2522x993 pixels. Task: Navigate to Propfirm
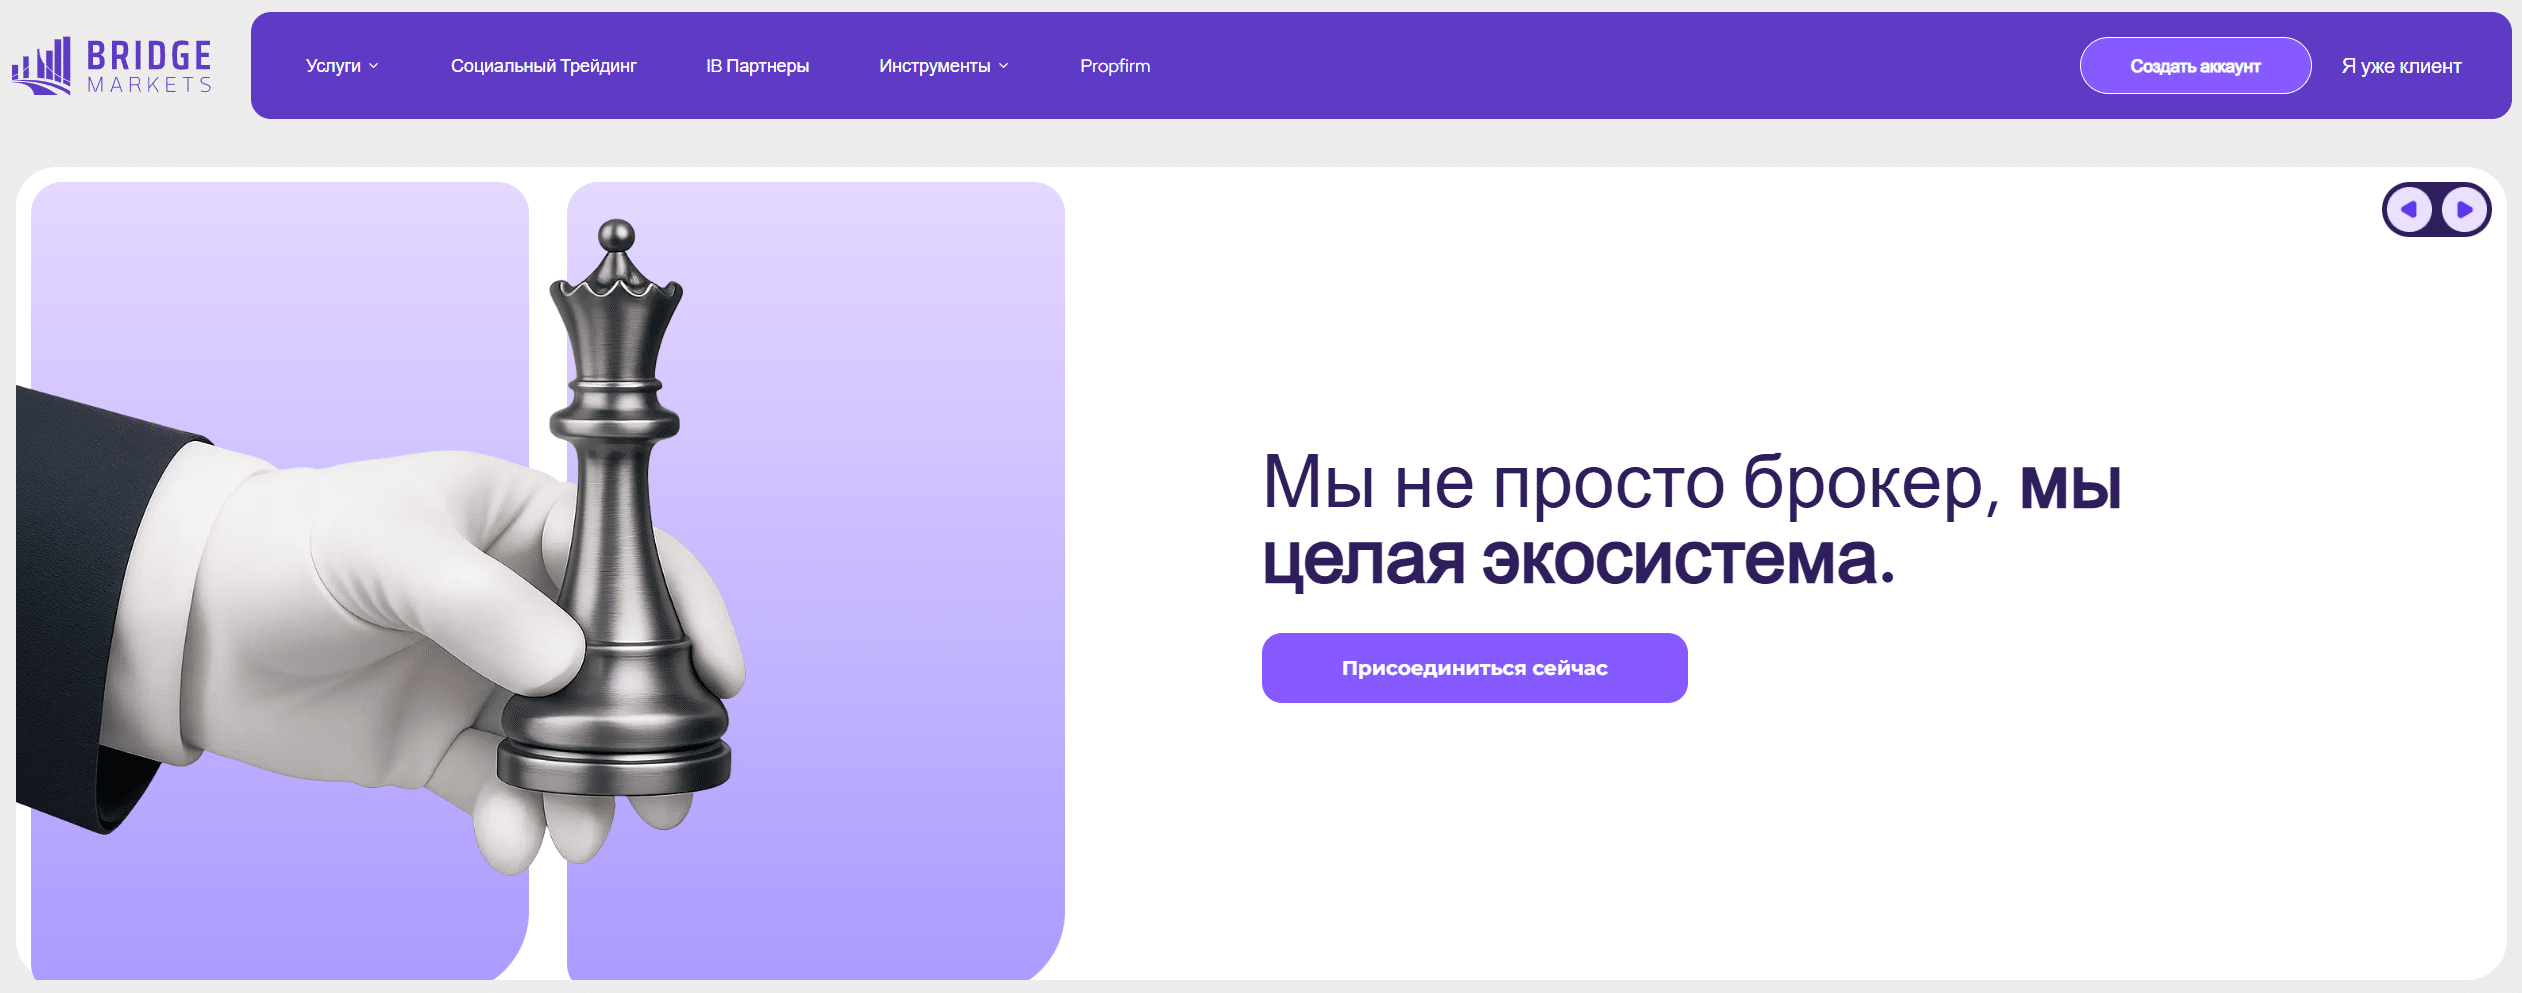[x=1114, y=66]
